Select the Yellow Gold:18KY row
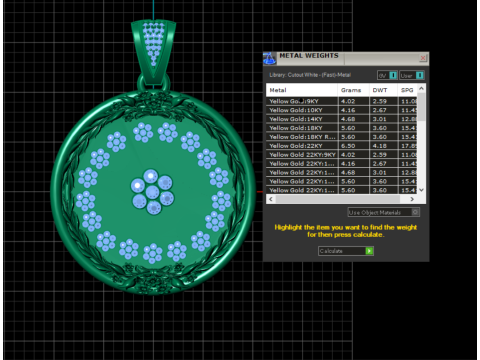Screen dimensions: 480x360 pyautogui.click(x=341, y=128)
